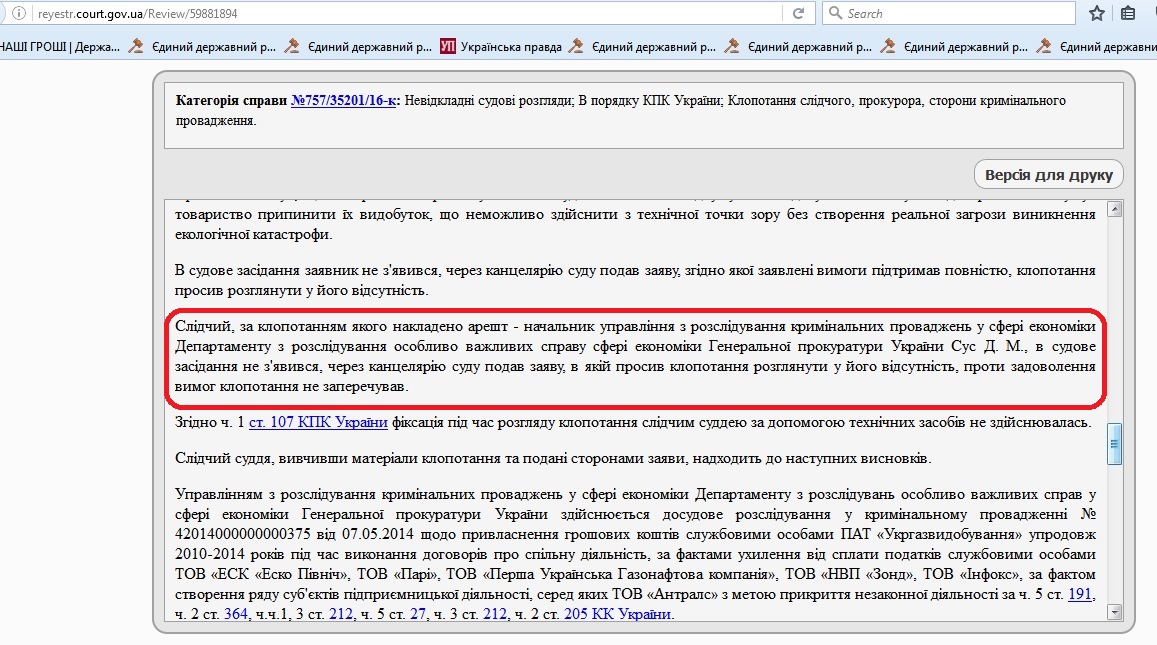Viewport: 1157px width, 645px height.
Task: Click the Версія для друку button
Action: pos(1048,174)
